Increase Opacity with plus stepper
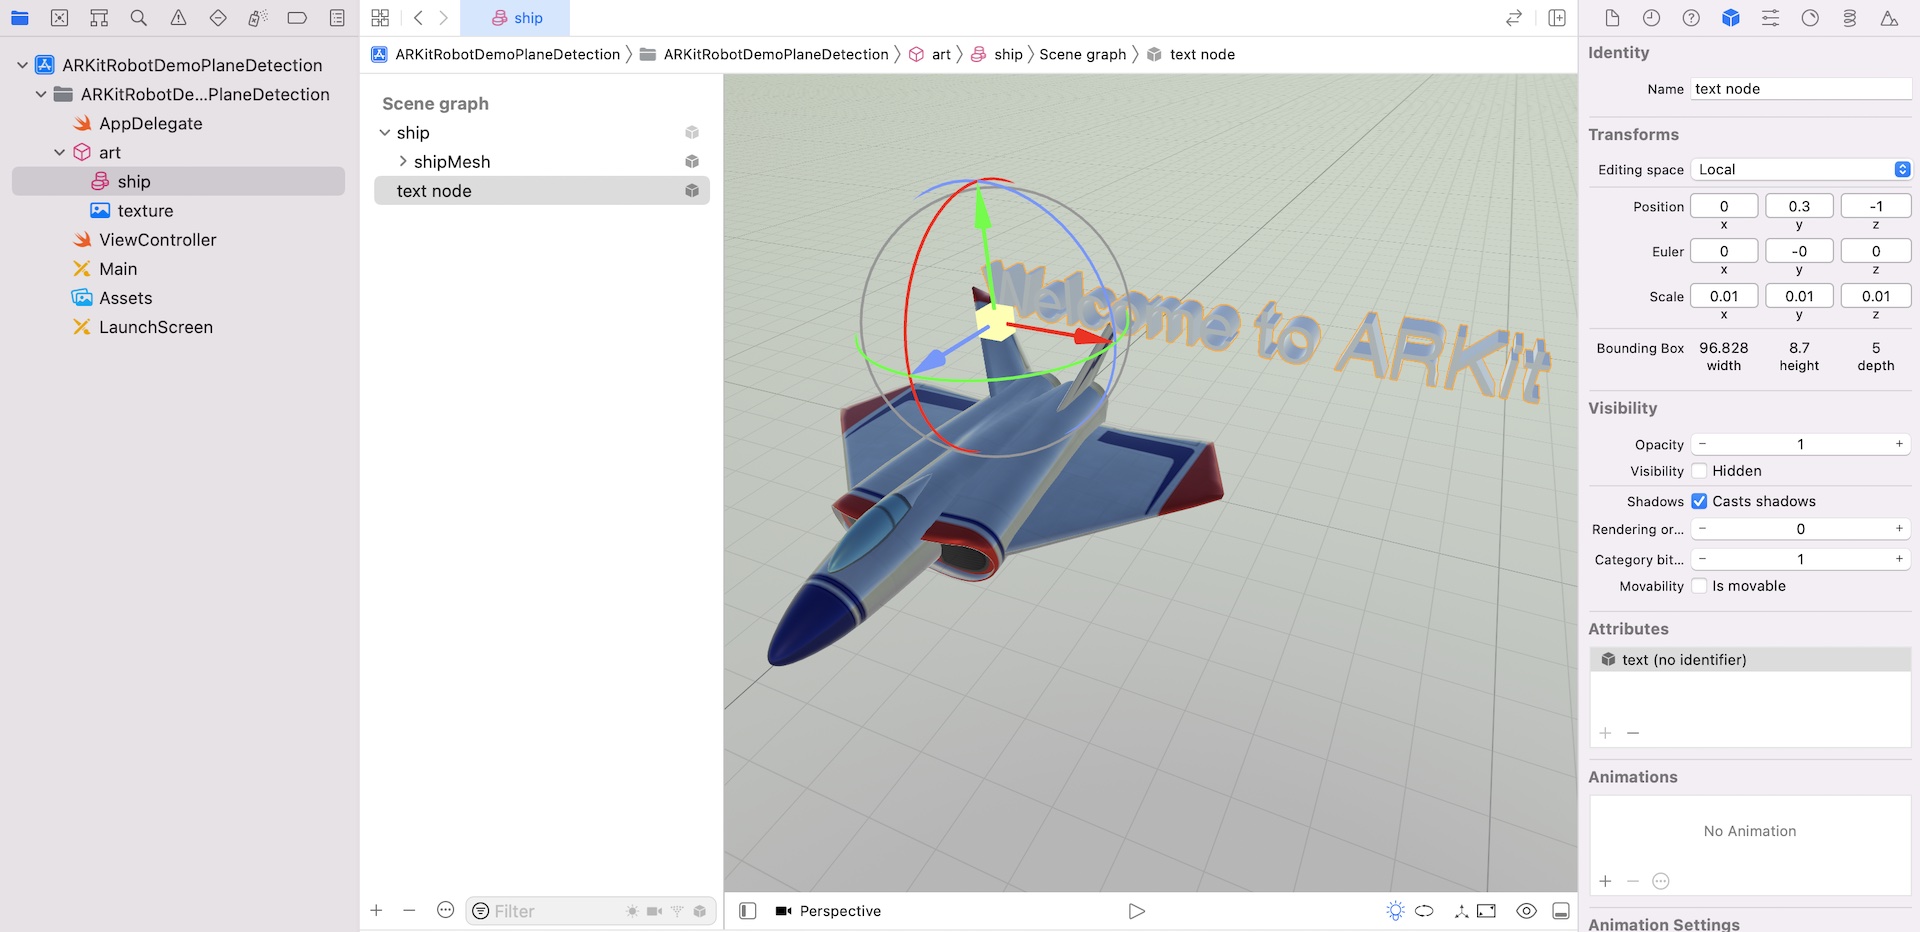Screen dimensions: 1920x932 point(1899,444)
